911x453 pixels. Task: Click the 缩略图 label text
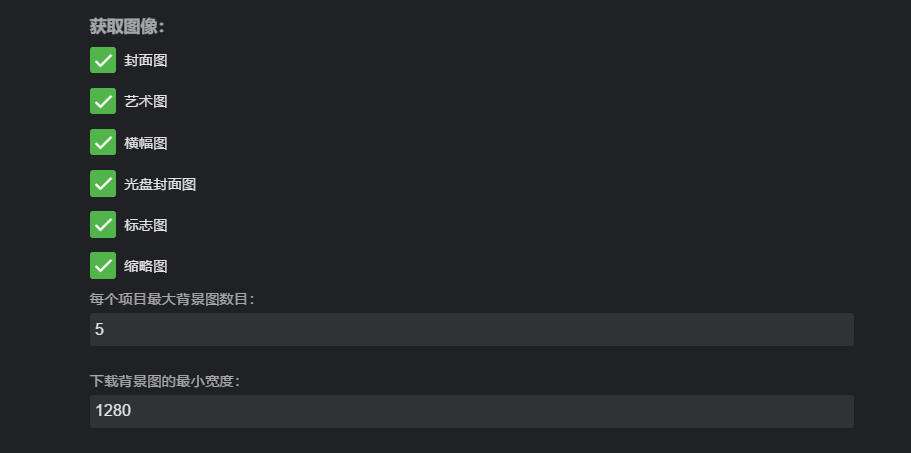pos(145,266)
